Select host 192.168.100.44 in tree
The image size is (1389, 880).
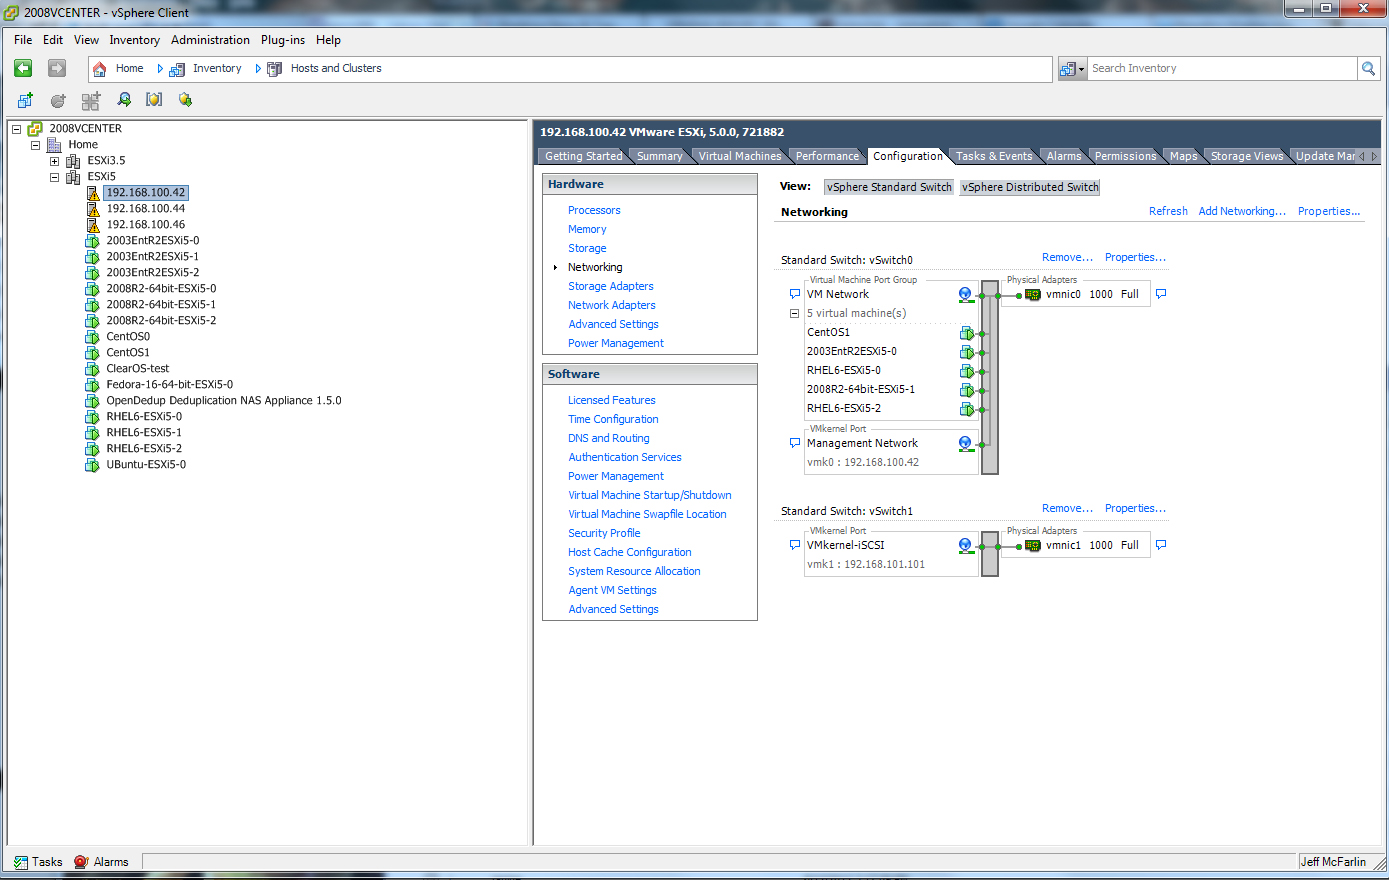pos(146,209)
